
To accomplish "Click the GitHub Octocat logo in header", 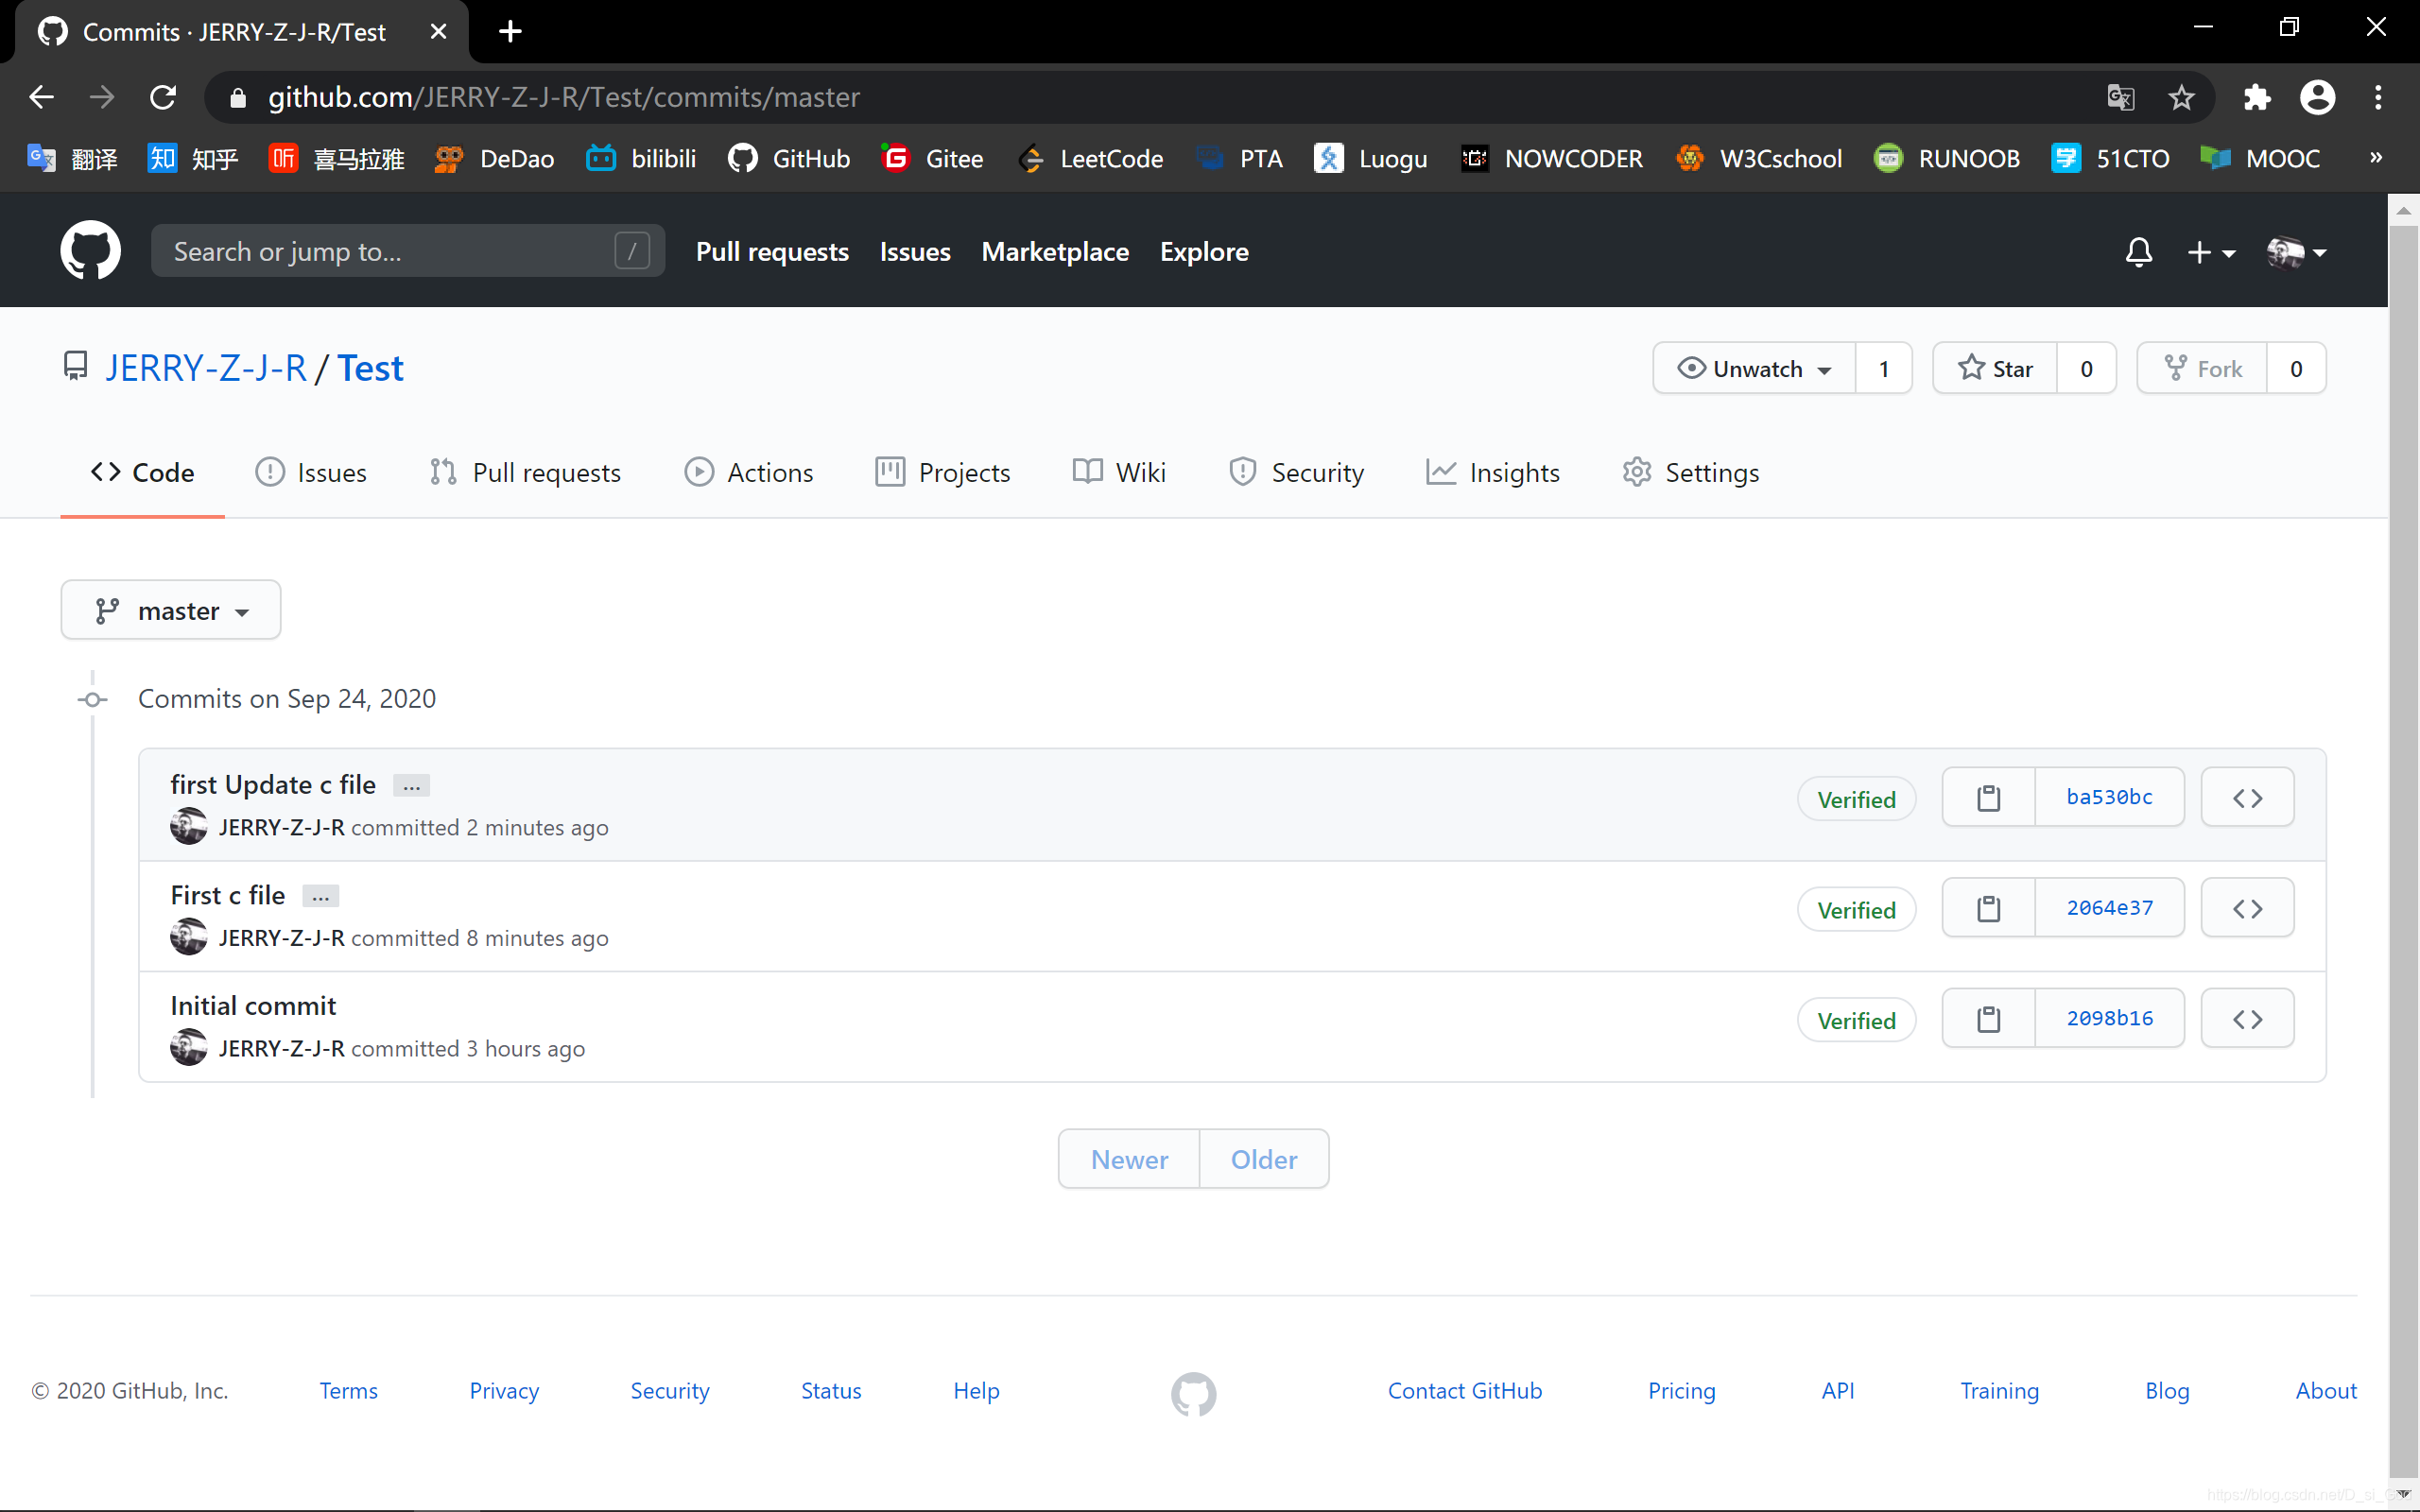I will pos(90,251).
